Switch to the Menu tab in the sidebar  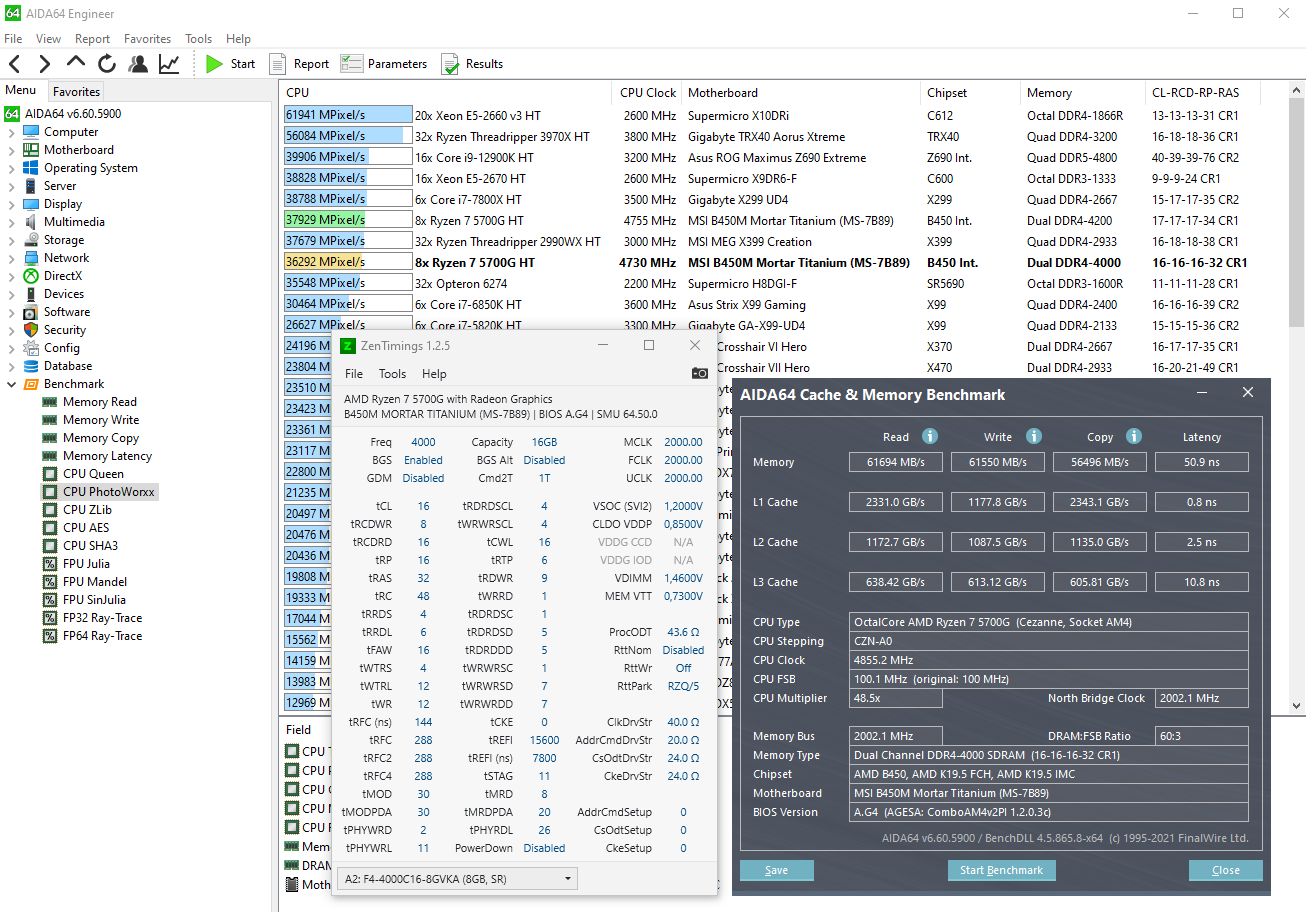pos(21,90)
